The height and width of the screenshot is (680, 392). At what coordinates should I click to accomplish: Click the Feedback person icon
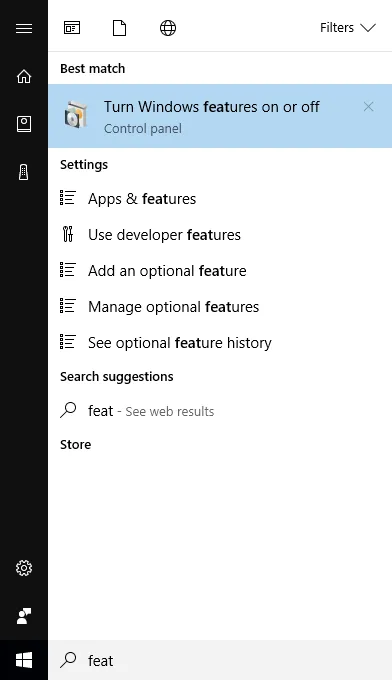[24, 616]
